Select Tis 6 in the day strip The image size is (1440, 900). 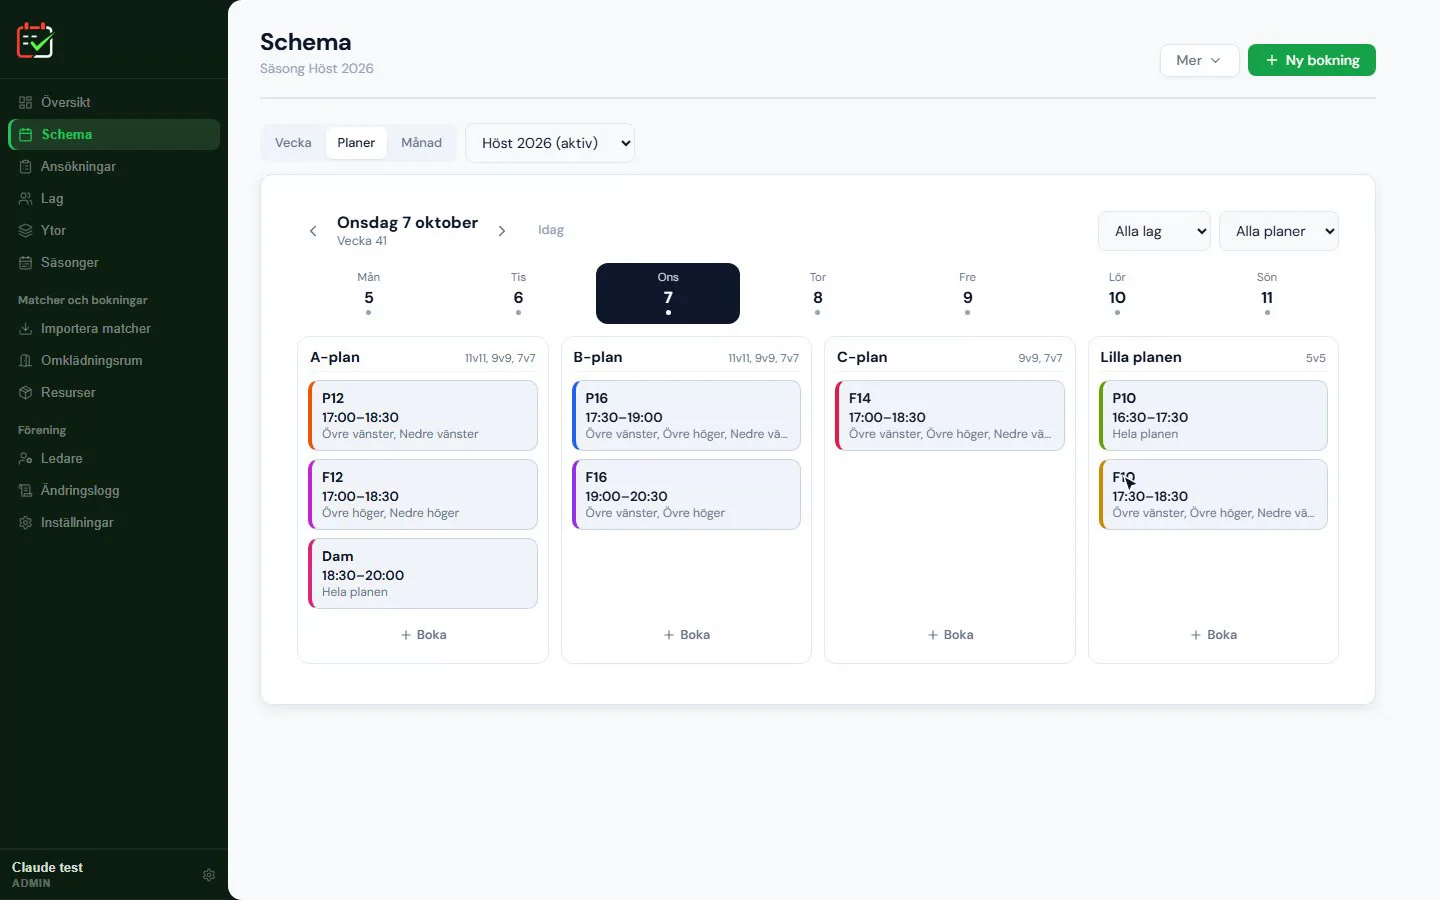pos(518,293)
